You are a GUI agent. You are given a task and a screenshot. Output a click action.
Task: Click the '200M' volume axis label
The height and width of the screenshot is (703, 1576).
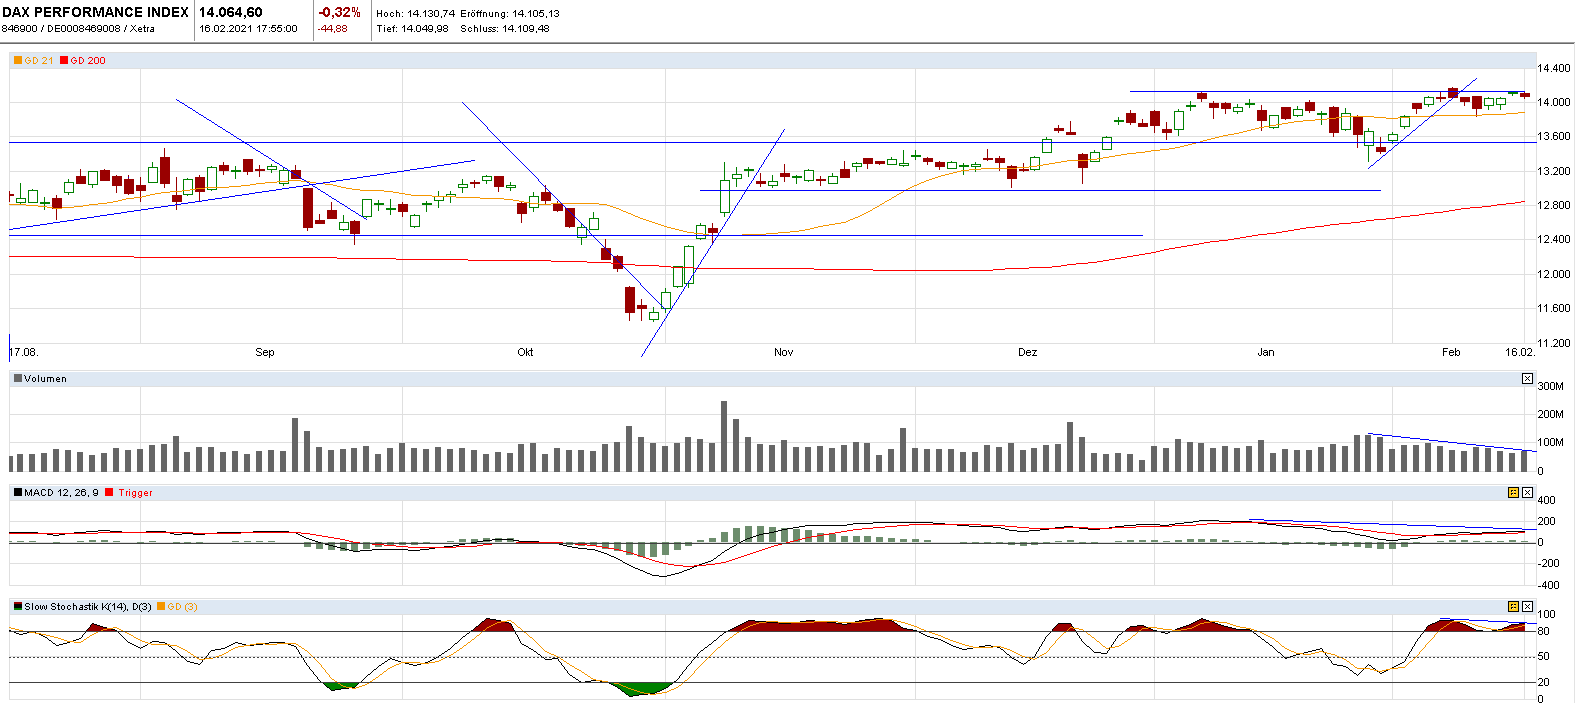[1551, 414]
